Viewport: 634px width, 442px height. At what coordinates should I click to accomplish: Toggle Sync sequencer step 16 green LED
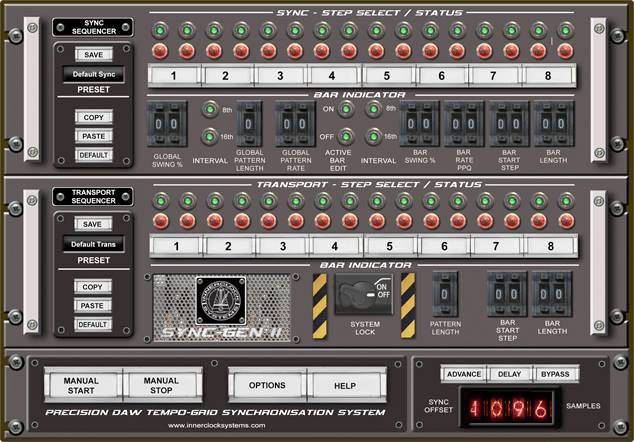pyautogui.click(x=565, y=30)
